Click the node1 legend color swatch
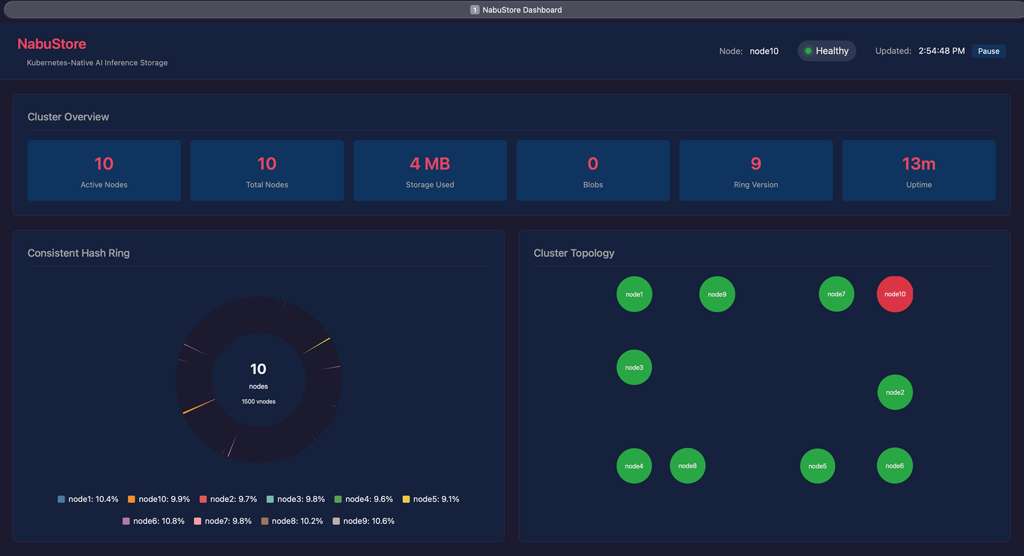This screenshot has height=556, width=1024. (61, 499)
